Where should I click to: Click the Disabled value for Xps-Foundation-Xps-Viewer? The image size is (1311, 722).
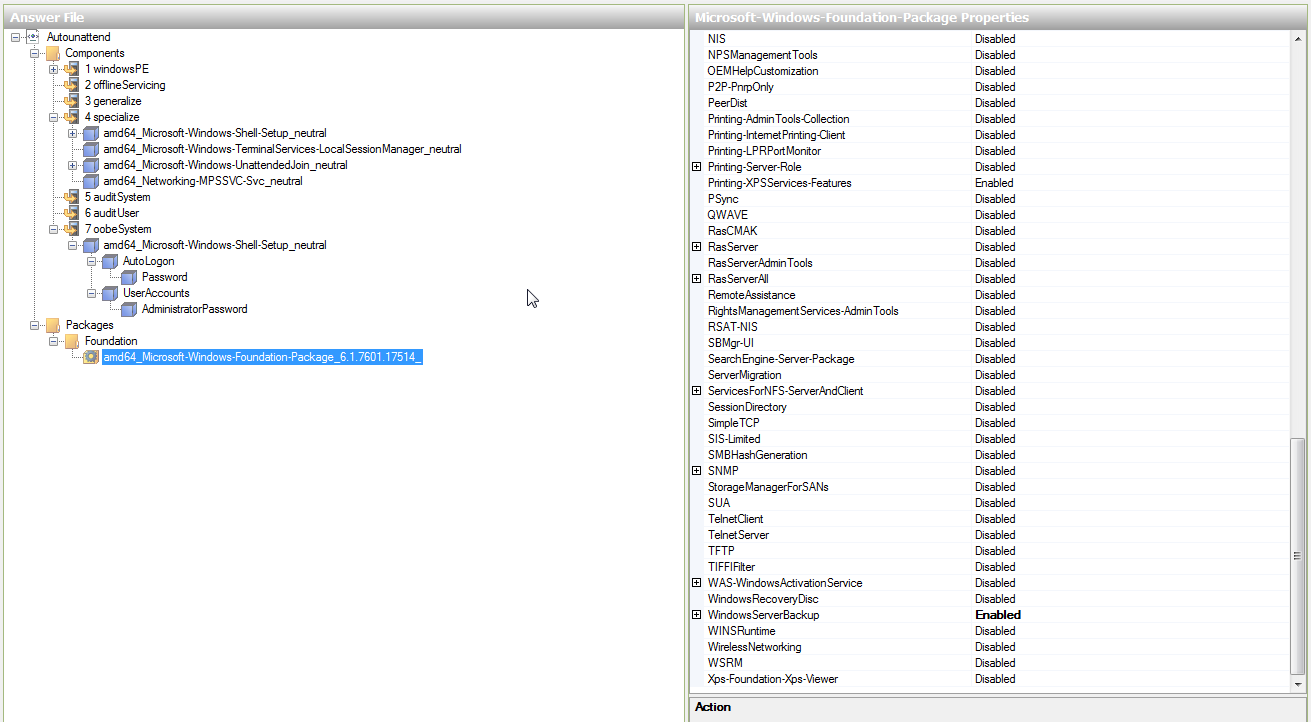[x=995, y=679]
